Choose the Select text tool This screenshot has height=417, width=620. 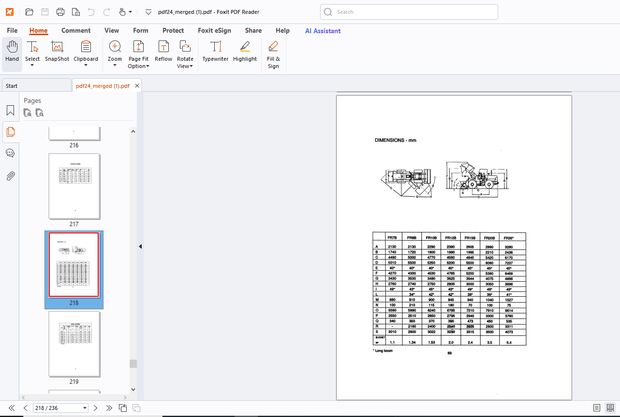[x=32, y=53]
